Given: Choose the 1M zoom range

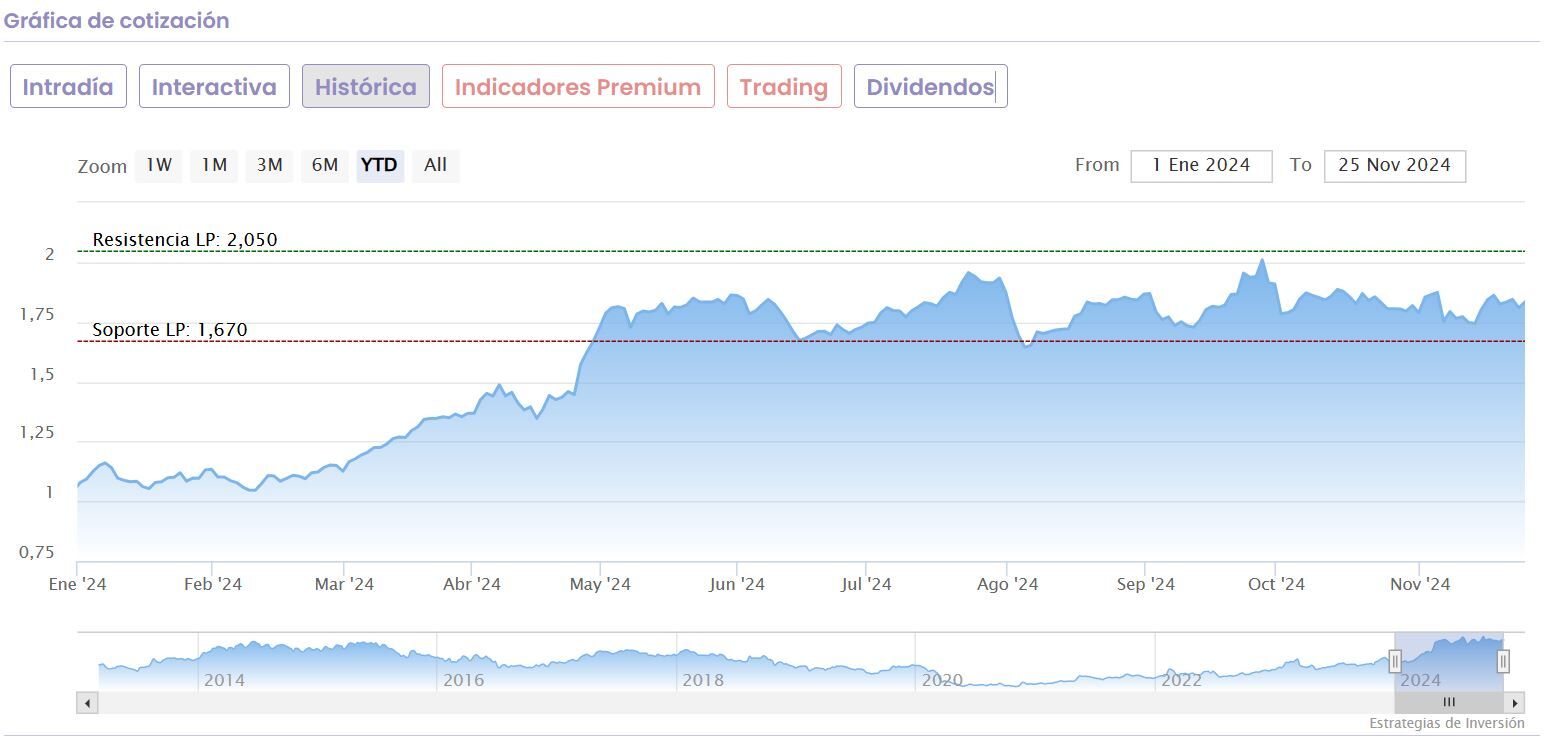Looking at the screenshot, I should pos(214,165).
